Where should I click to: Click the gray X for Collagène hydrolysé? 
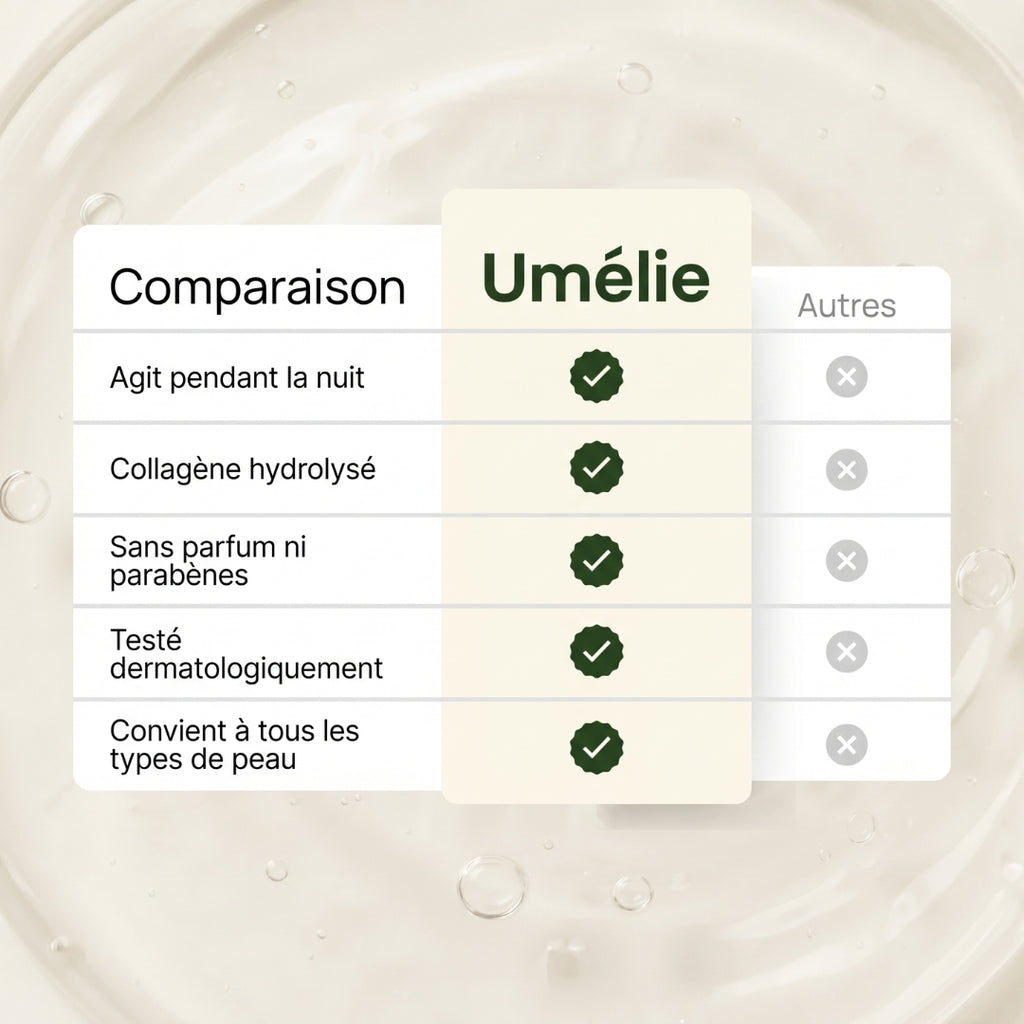[846, 470]
